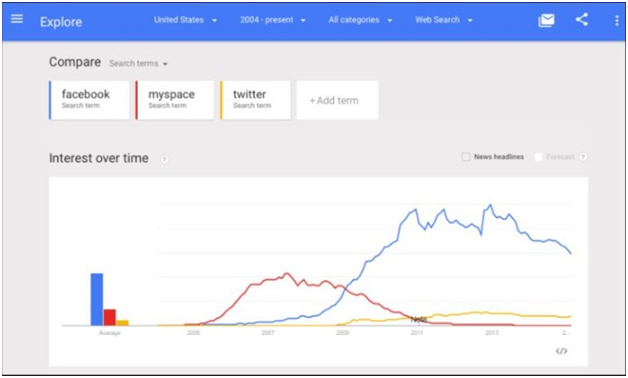Expand the Web Search type dropdown
This screenshot has height=378, width=628.
tap(444, 20)
